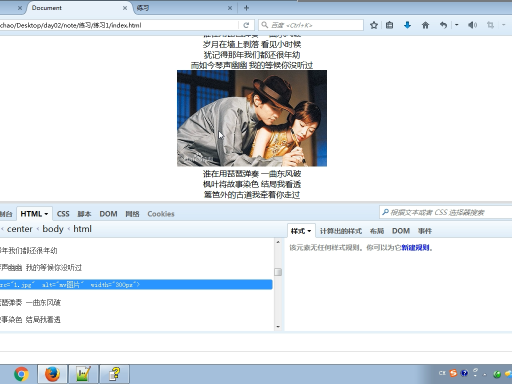
Task: Click the HTML panel scrollbar up arrow
Action: [278, 242]
